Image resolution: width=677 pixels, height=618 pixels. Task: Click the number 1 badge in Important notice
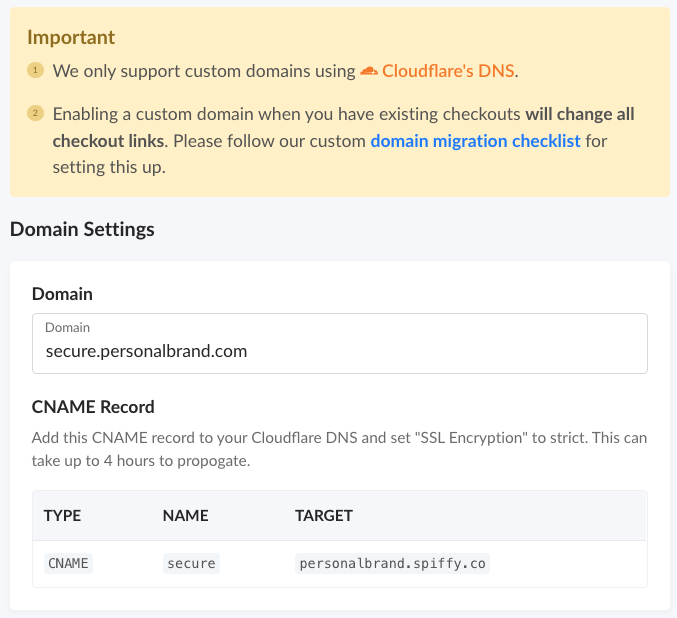(x=35, y=70)
